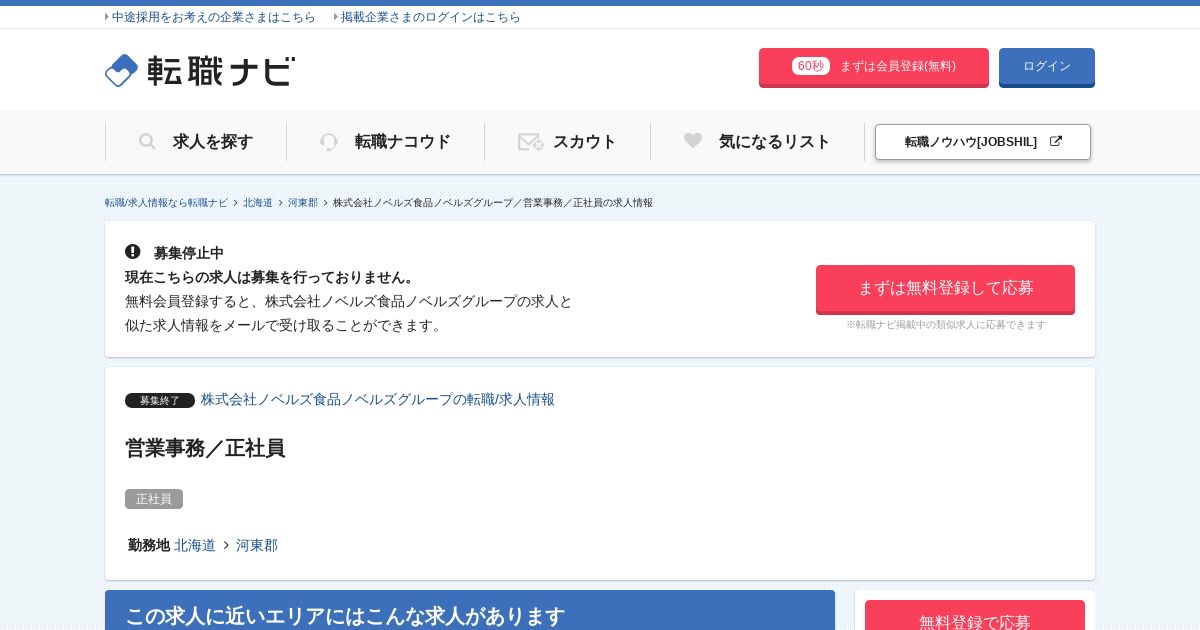Open 中途採用をお考えの企業さまはこちら link
The image size is (1200, 630).
(x=213, y=17)
